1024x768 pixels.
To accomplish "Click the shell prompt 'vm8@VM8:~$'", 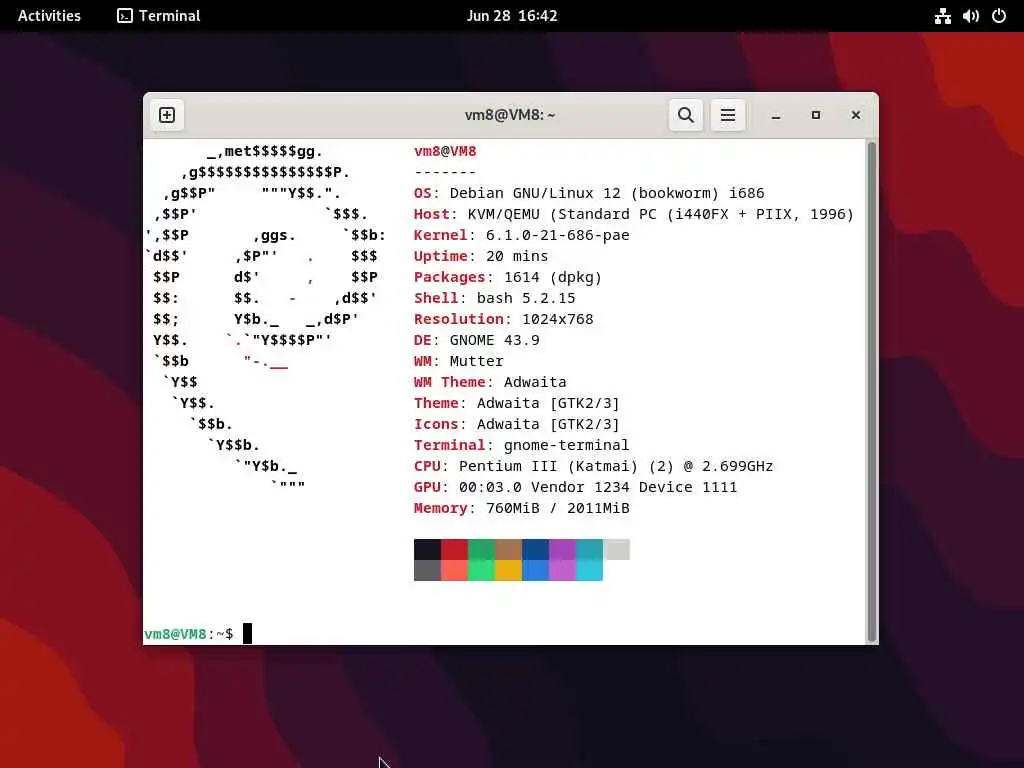I will (189, 634).
